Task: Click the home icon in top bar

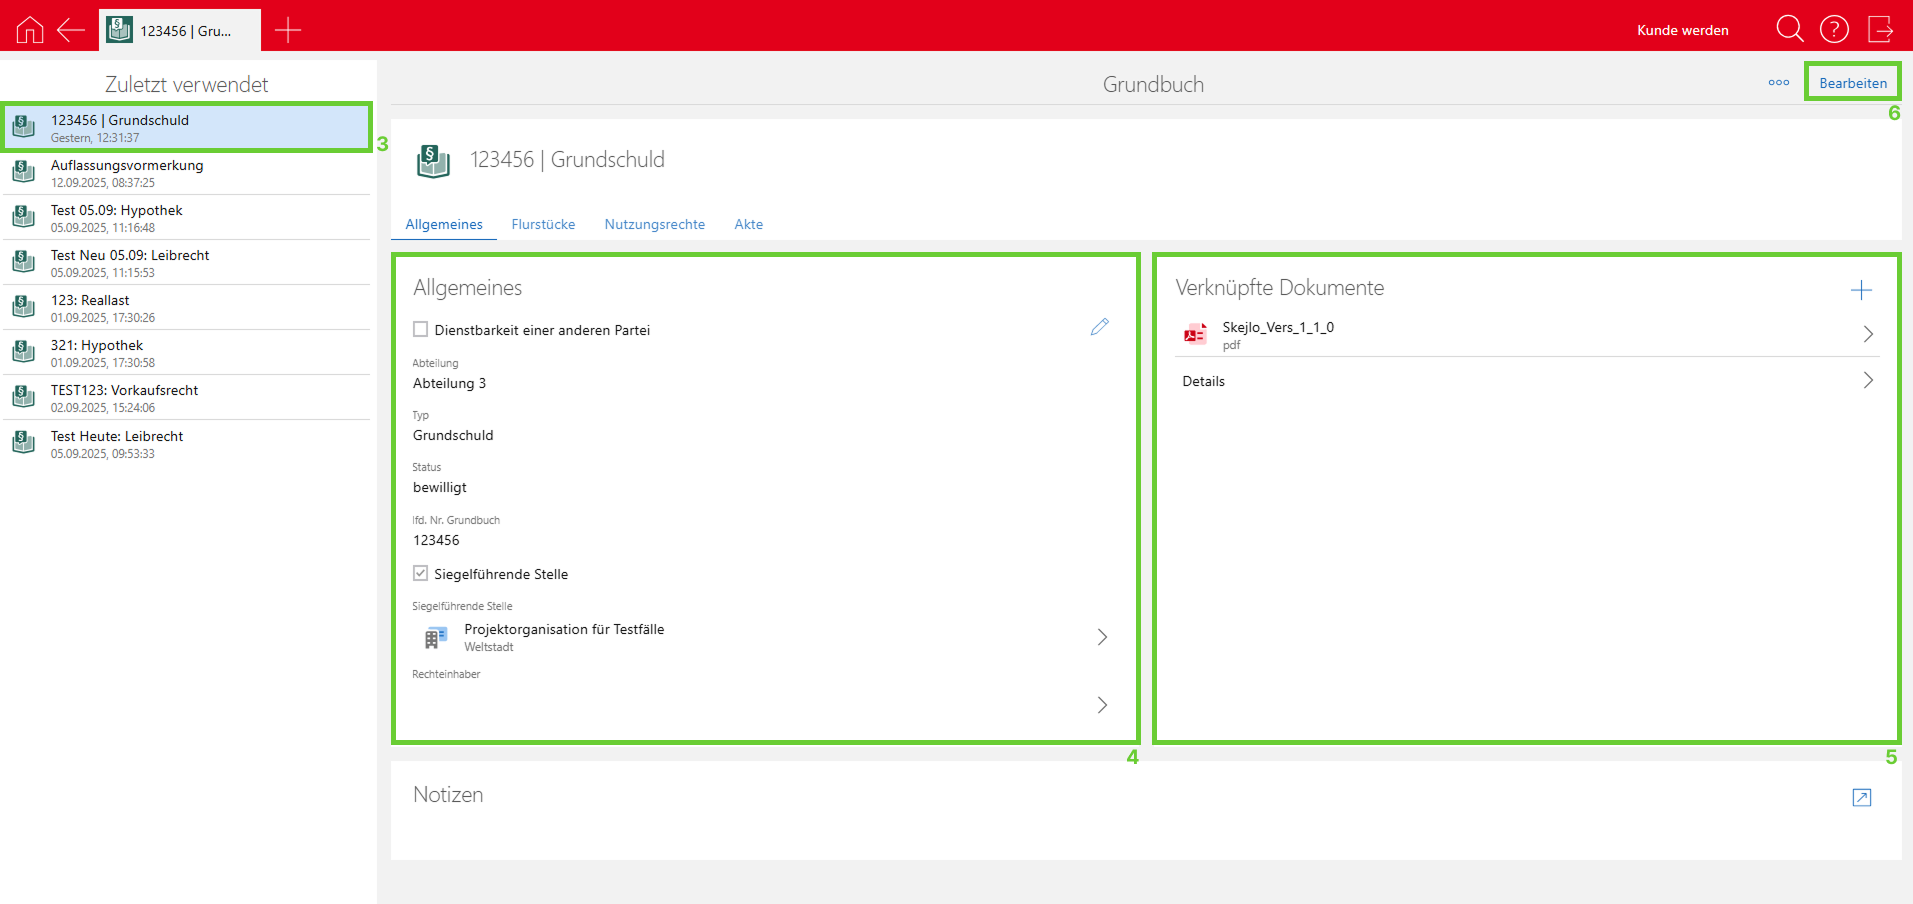Action: [x=30, y=30]
